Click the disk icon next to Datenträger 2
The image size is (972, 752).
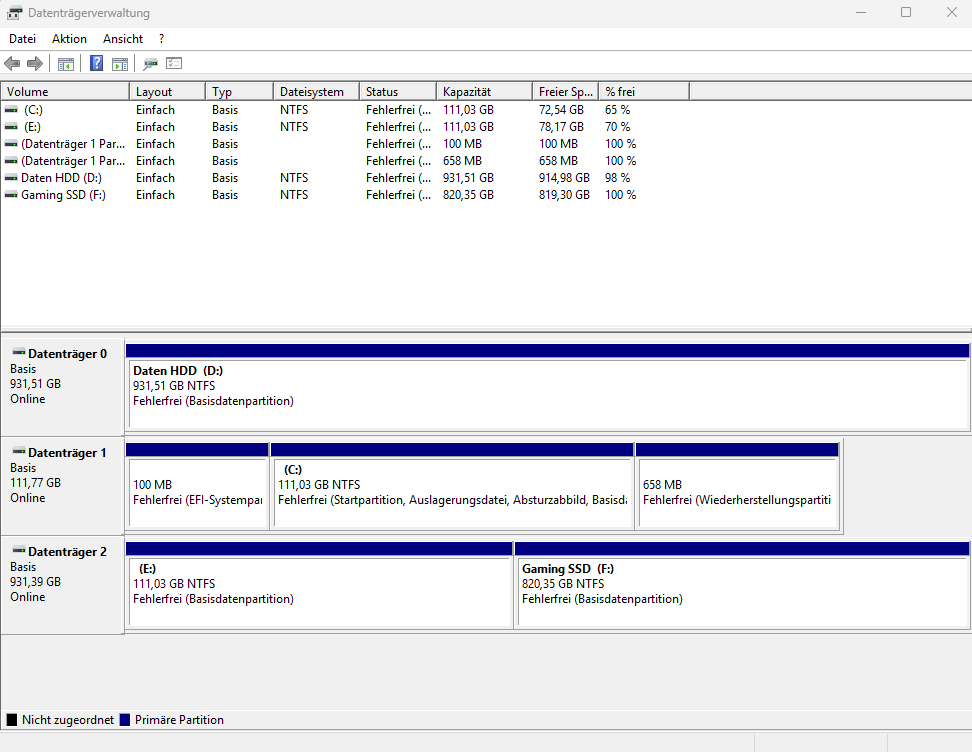(19, 551)
